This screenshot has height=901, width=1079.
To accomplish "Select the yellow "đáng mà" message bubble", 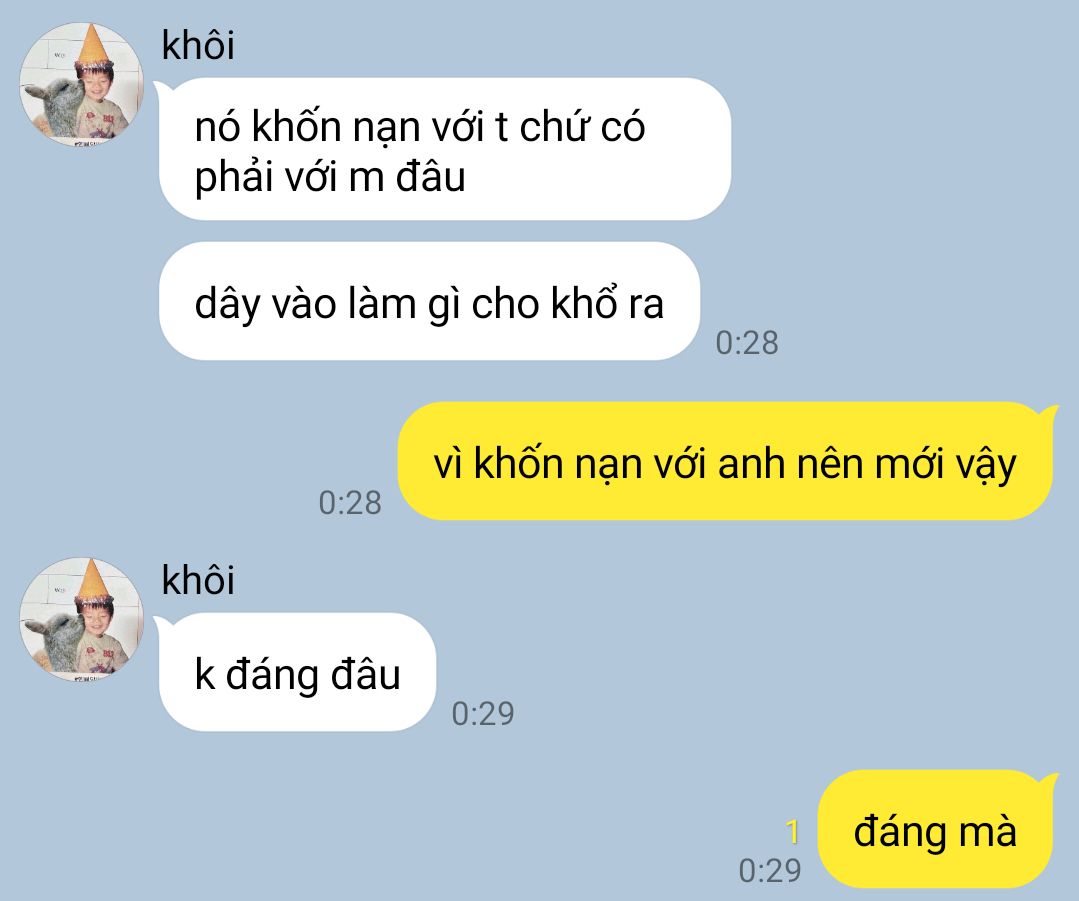I will [x=935, y=829].
